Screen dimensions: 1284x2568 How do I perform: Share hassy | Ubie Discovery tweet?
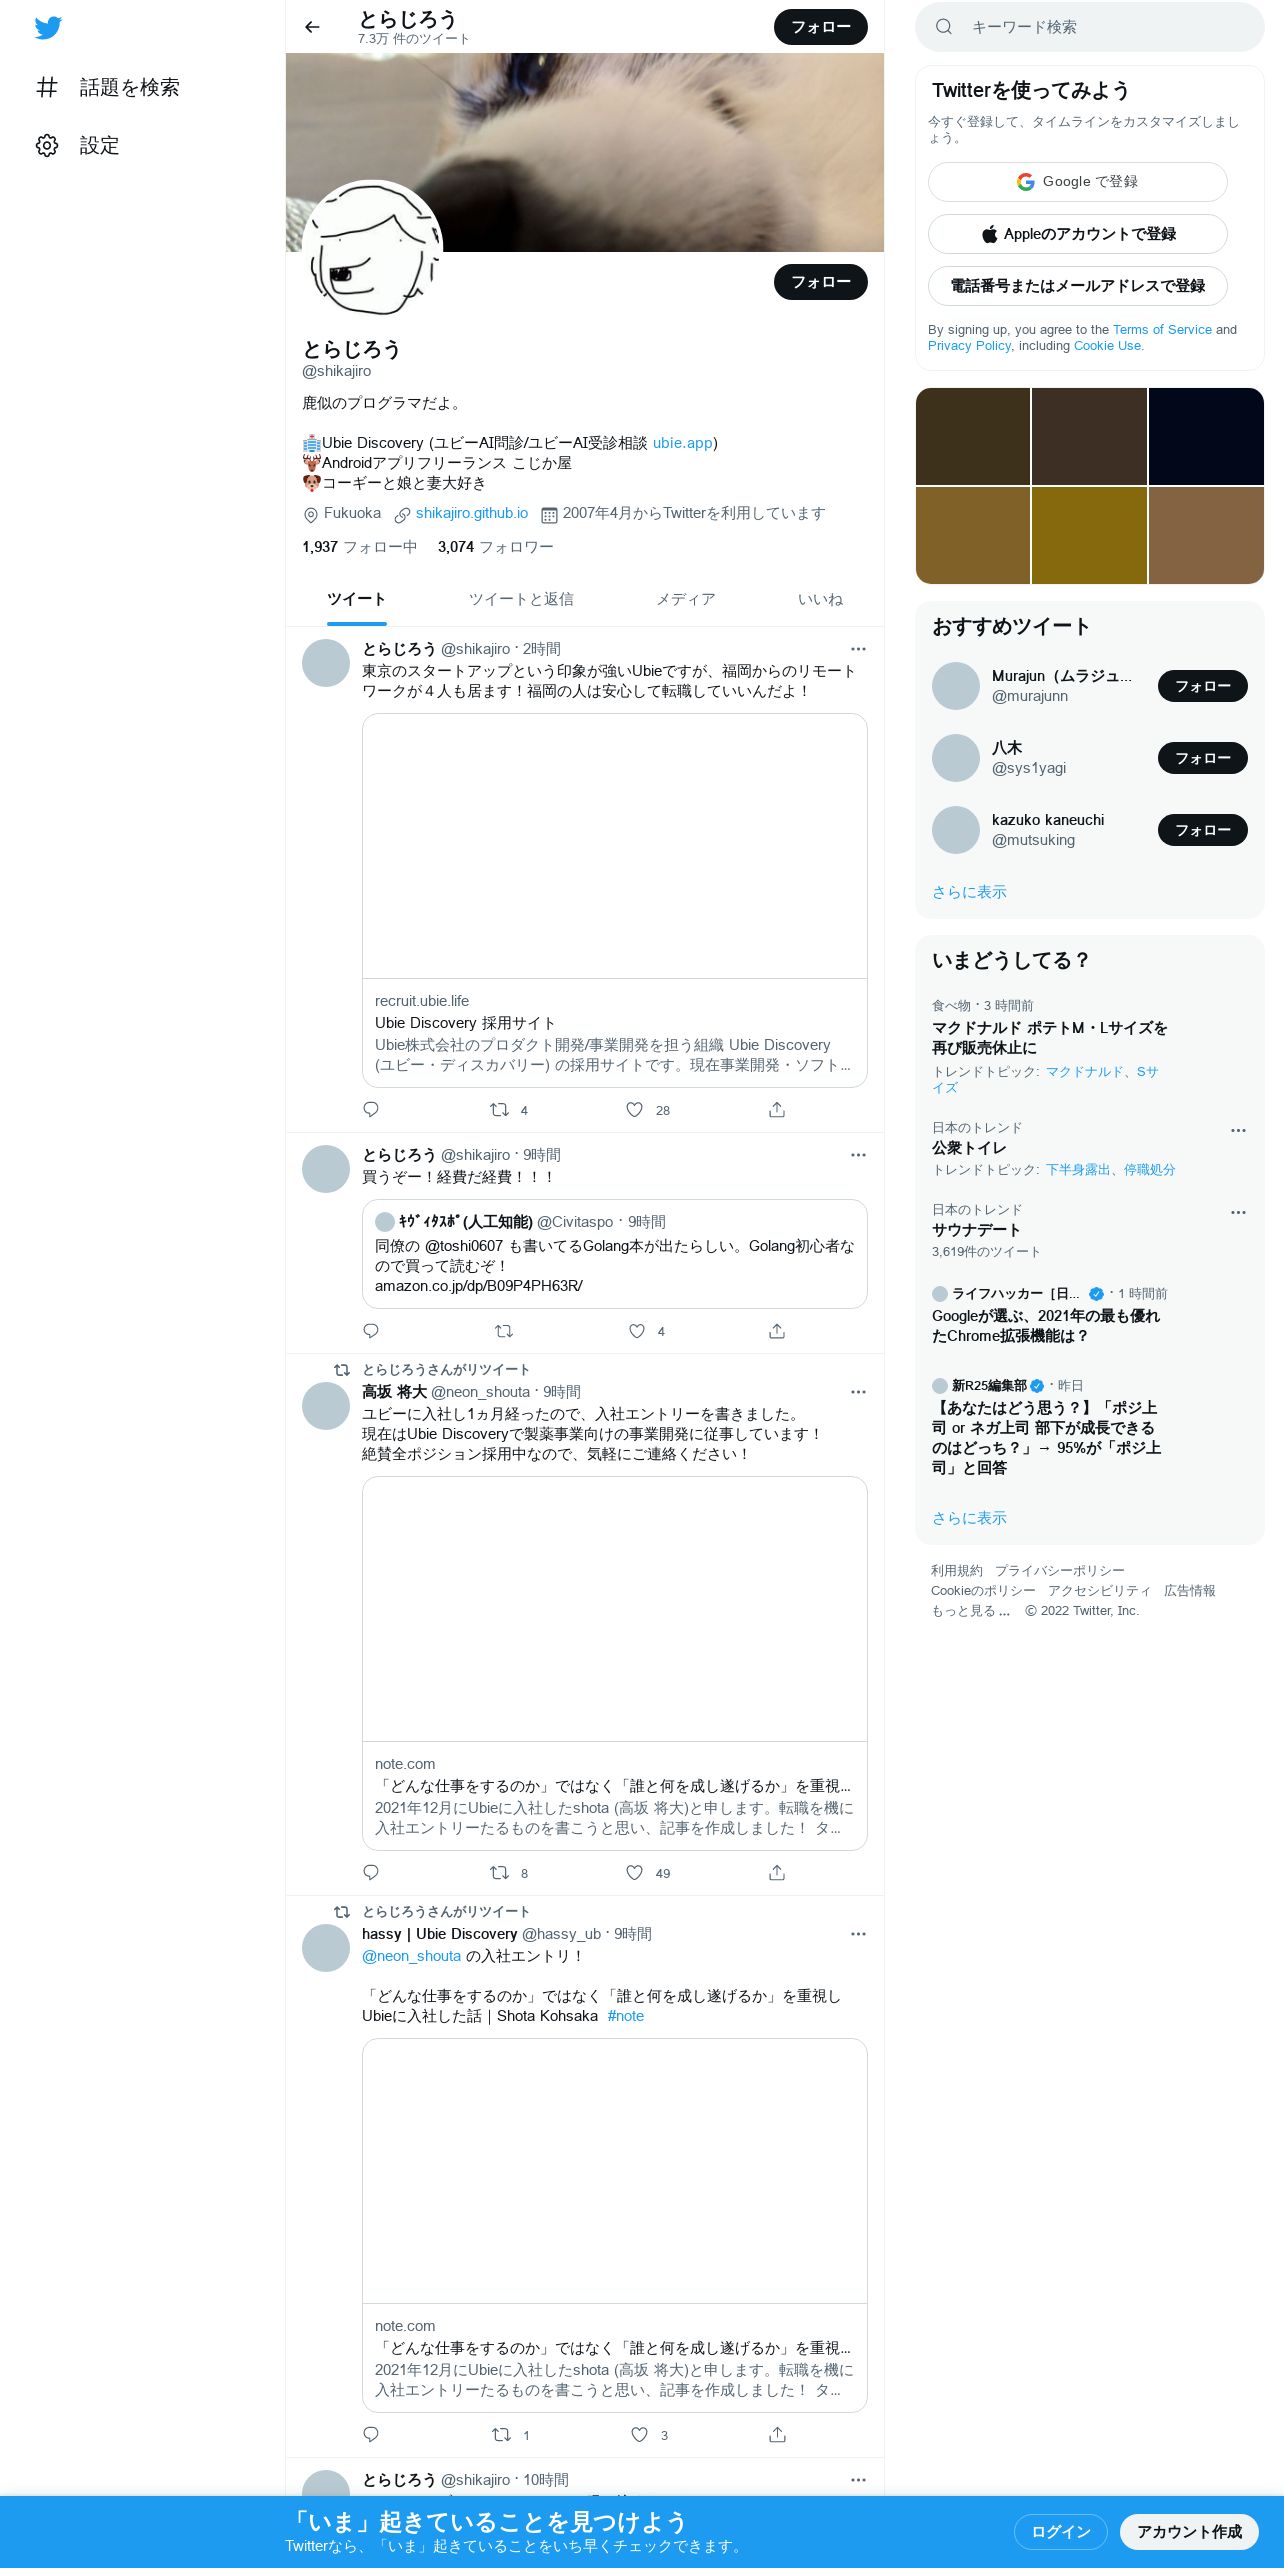[777, 2435]
